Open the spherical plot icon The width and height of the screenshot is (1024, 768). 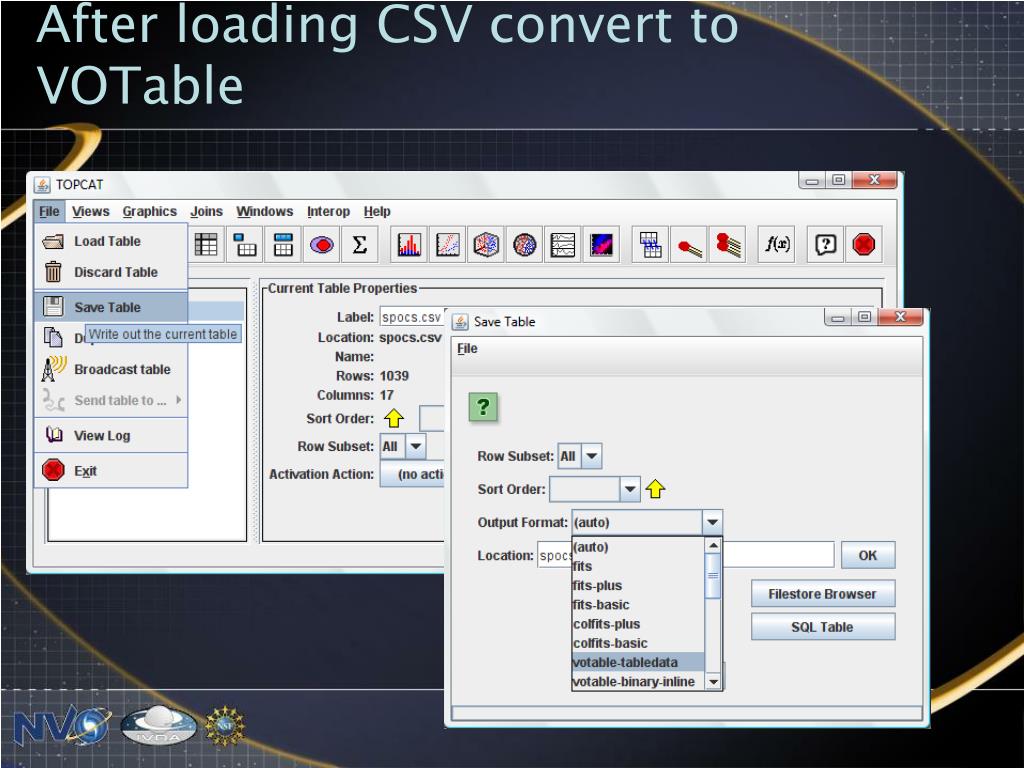point(524,245)
